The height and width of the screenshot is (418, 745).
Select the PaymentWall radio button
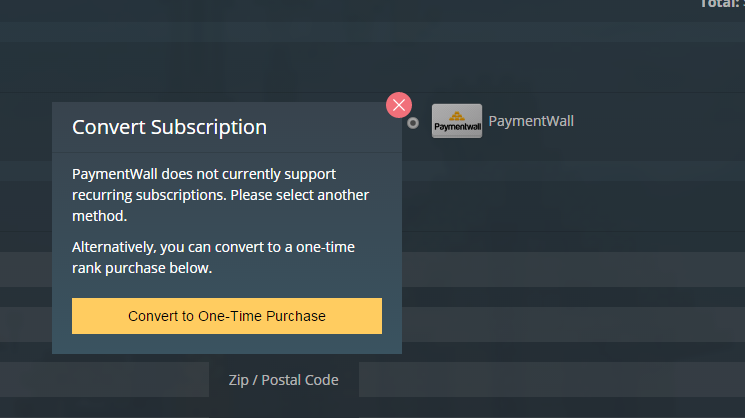(x=413, y=123)
